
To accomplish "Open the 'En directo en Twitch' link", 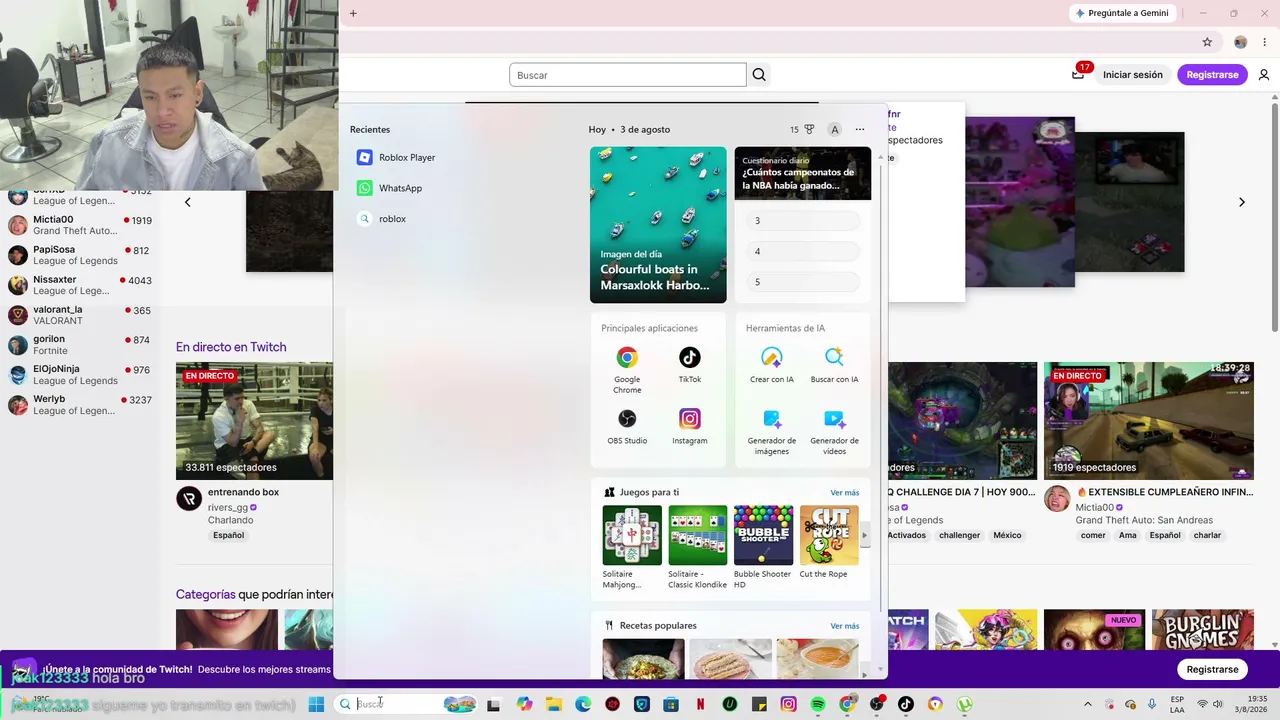I will (x=231, y=347).
